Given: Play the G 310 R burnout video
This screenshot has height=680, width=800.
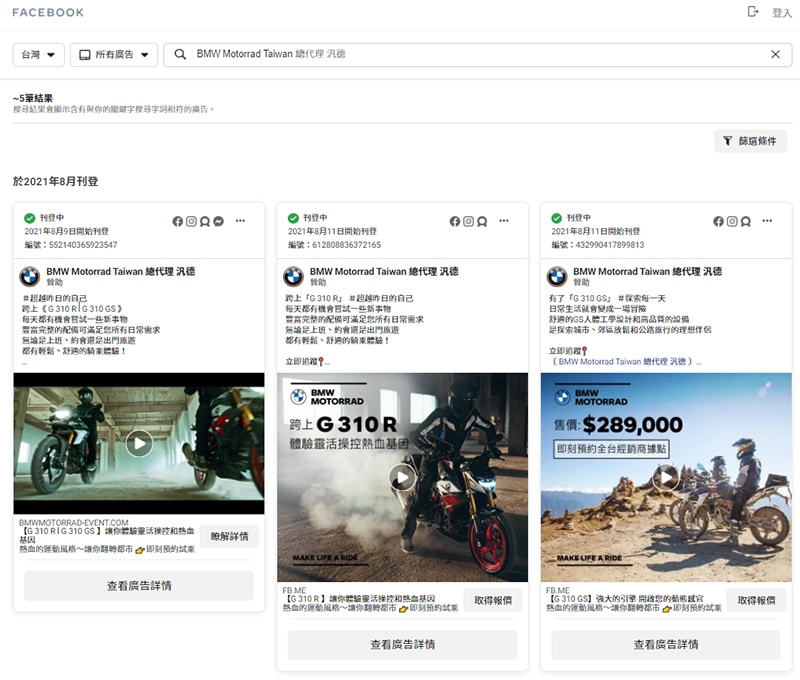Looking at the screenshot, I should 403,477.
